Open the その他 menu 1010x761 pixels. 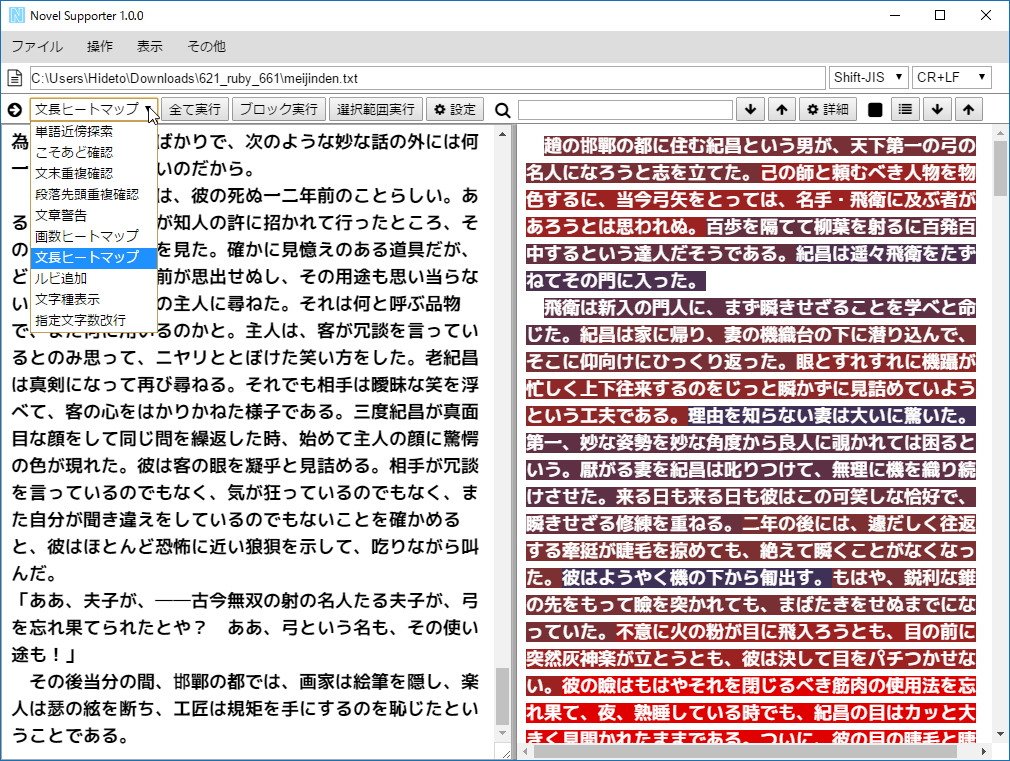[x=206, y=46]
